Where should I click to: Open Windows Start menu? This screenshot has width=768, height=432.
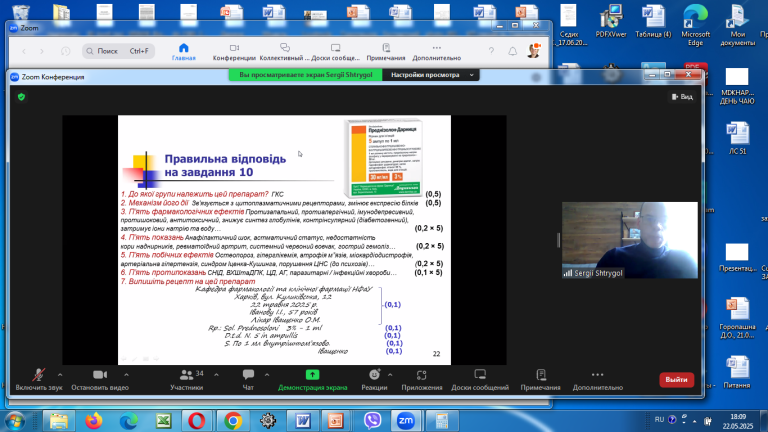tap(15, 421)
